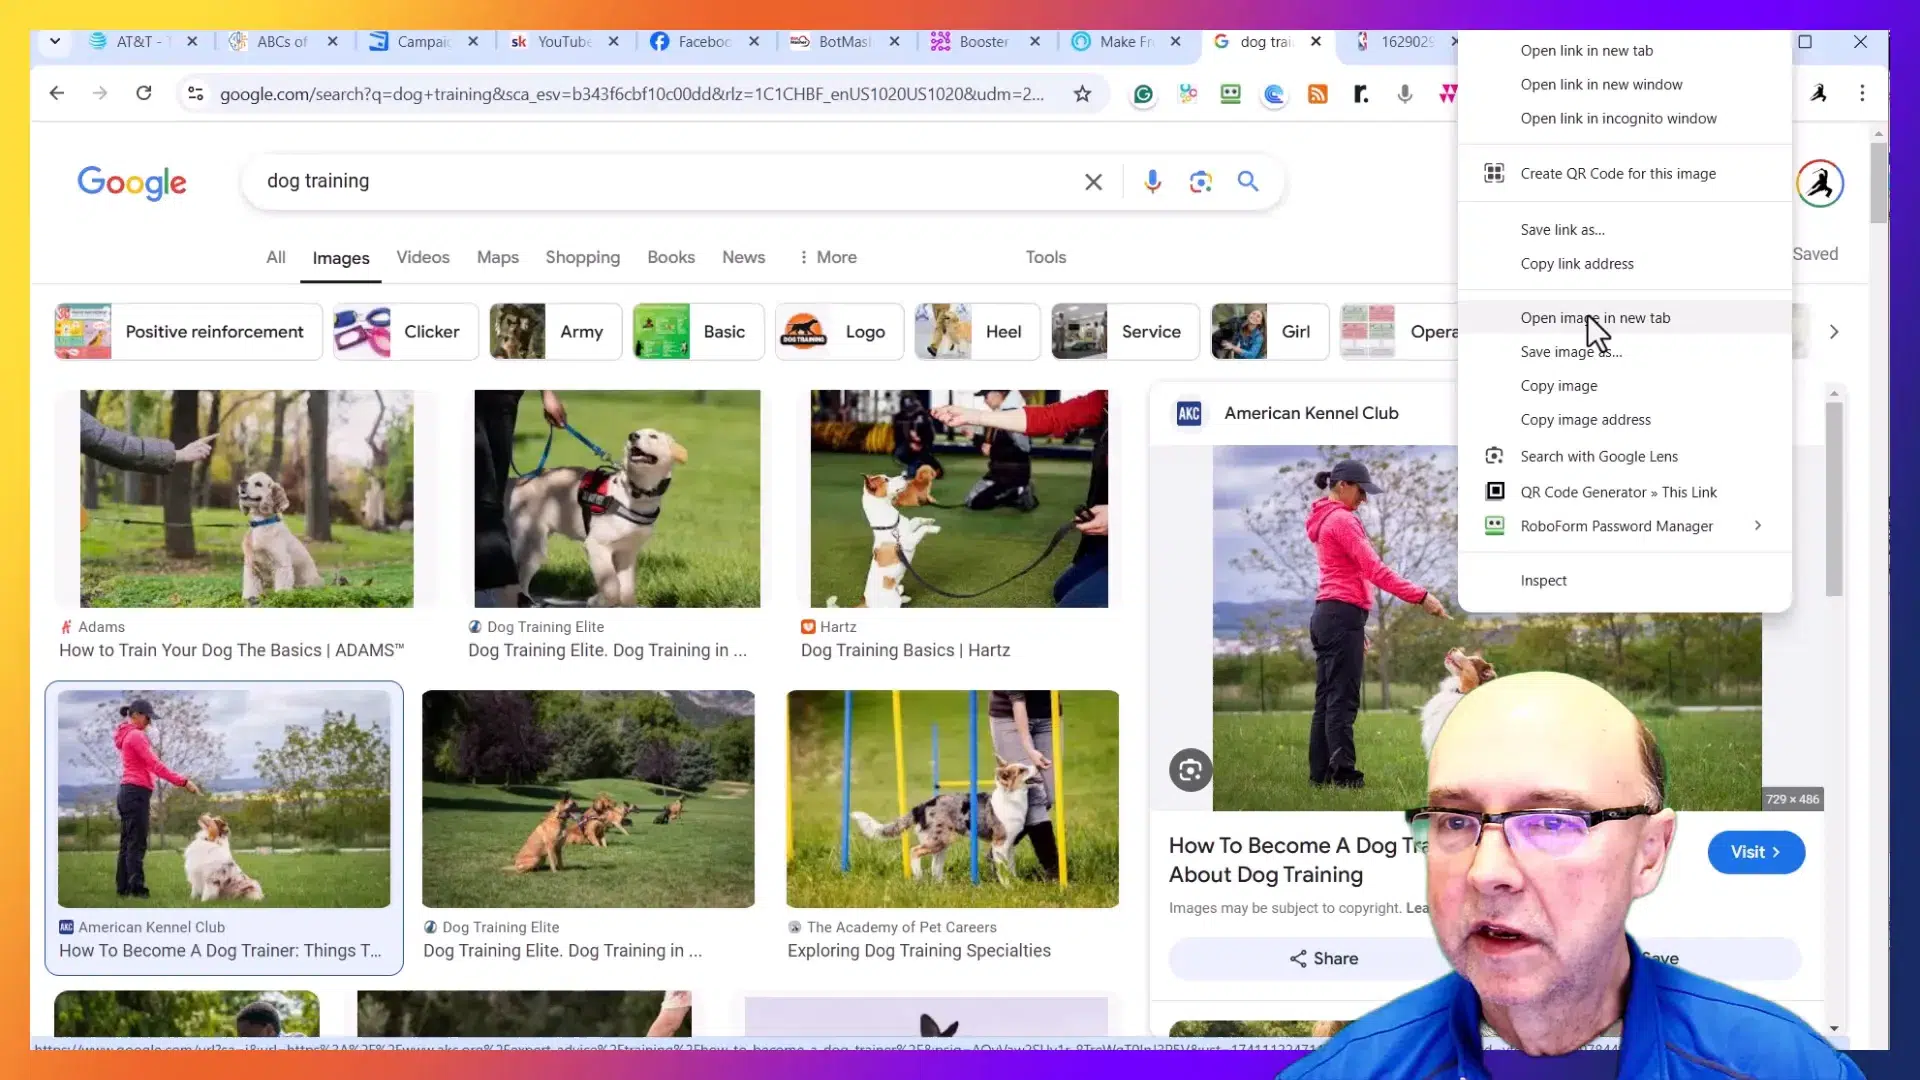Click the browser back arrow
1920x1080 pixels.
click(57, 93)
